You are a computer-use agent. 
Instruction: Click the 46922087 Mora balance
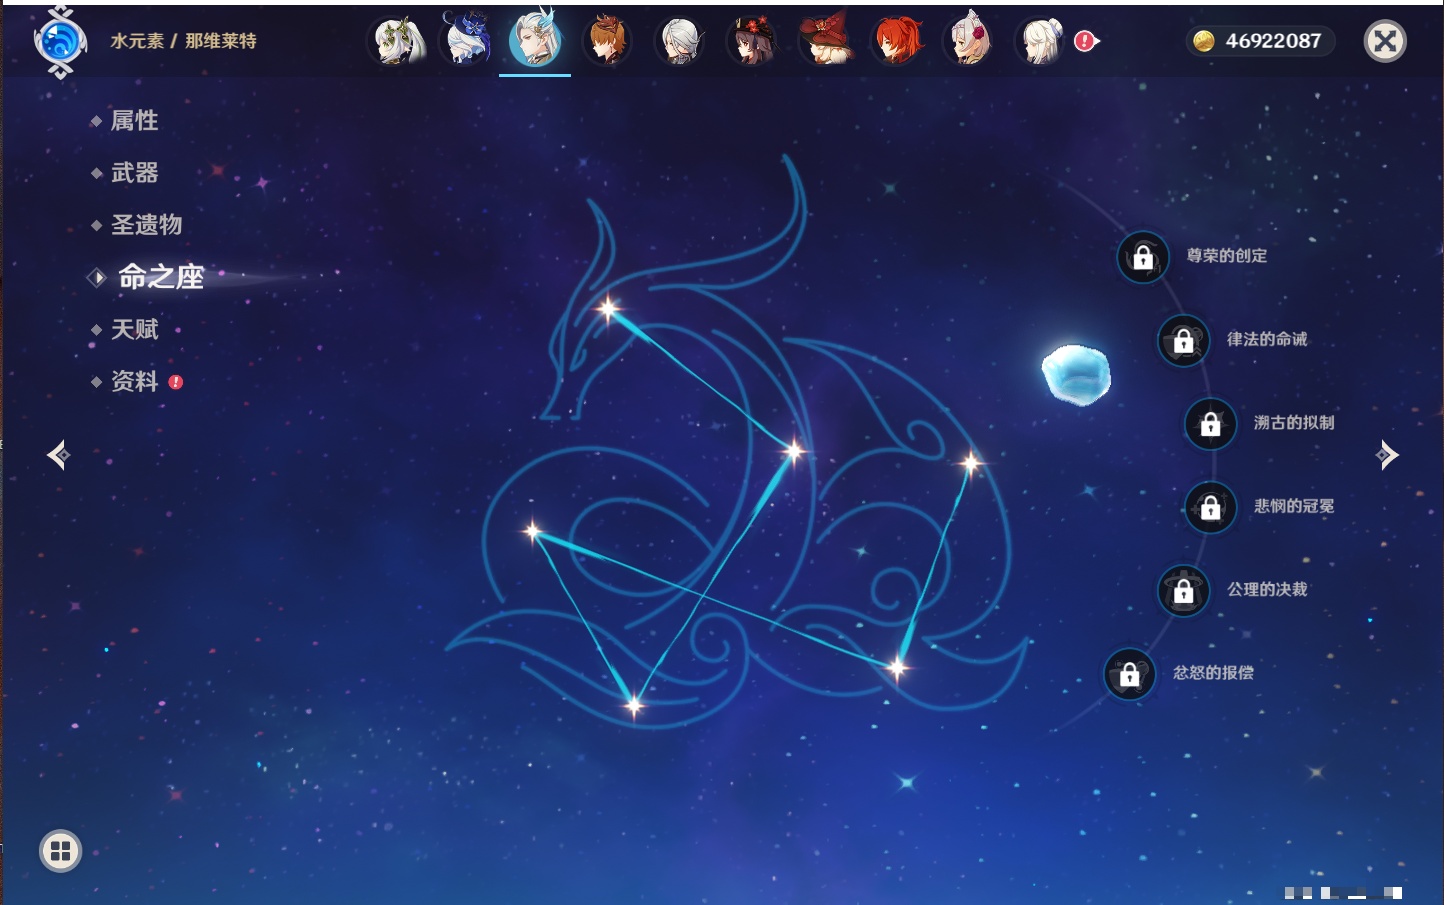[x=1273, y=41]
